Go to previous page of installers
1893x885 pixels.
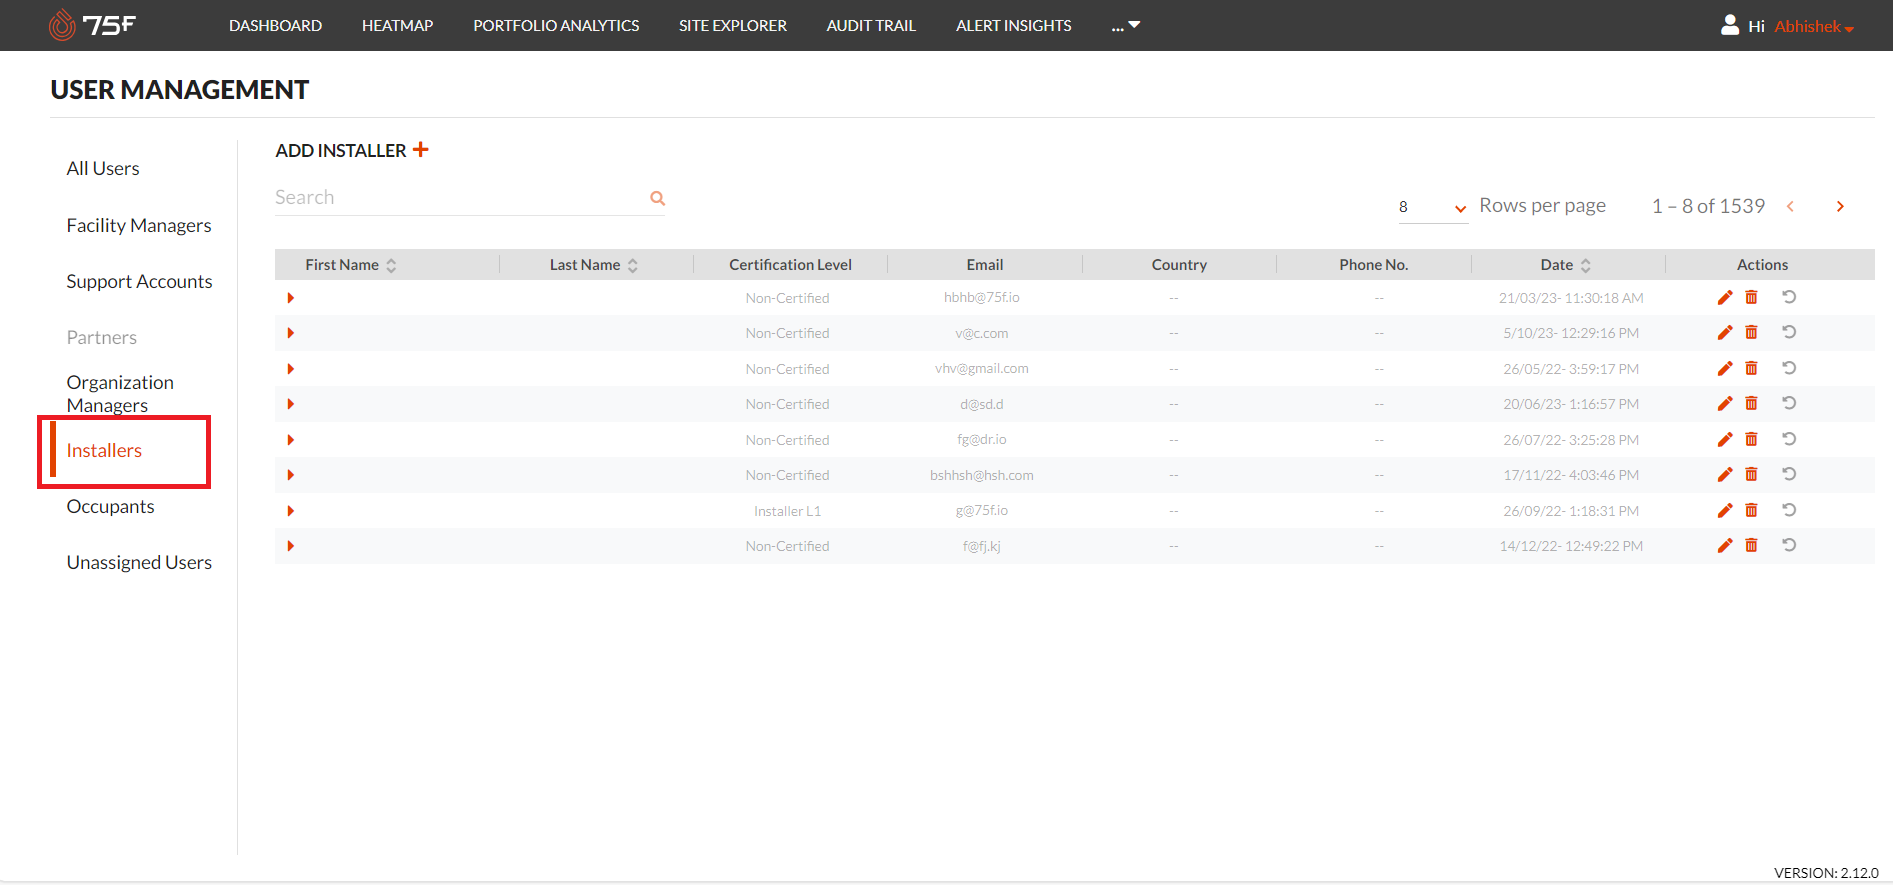tap(1790, 206)
